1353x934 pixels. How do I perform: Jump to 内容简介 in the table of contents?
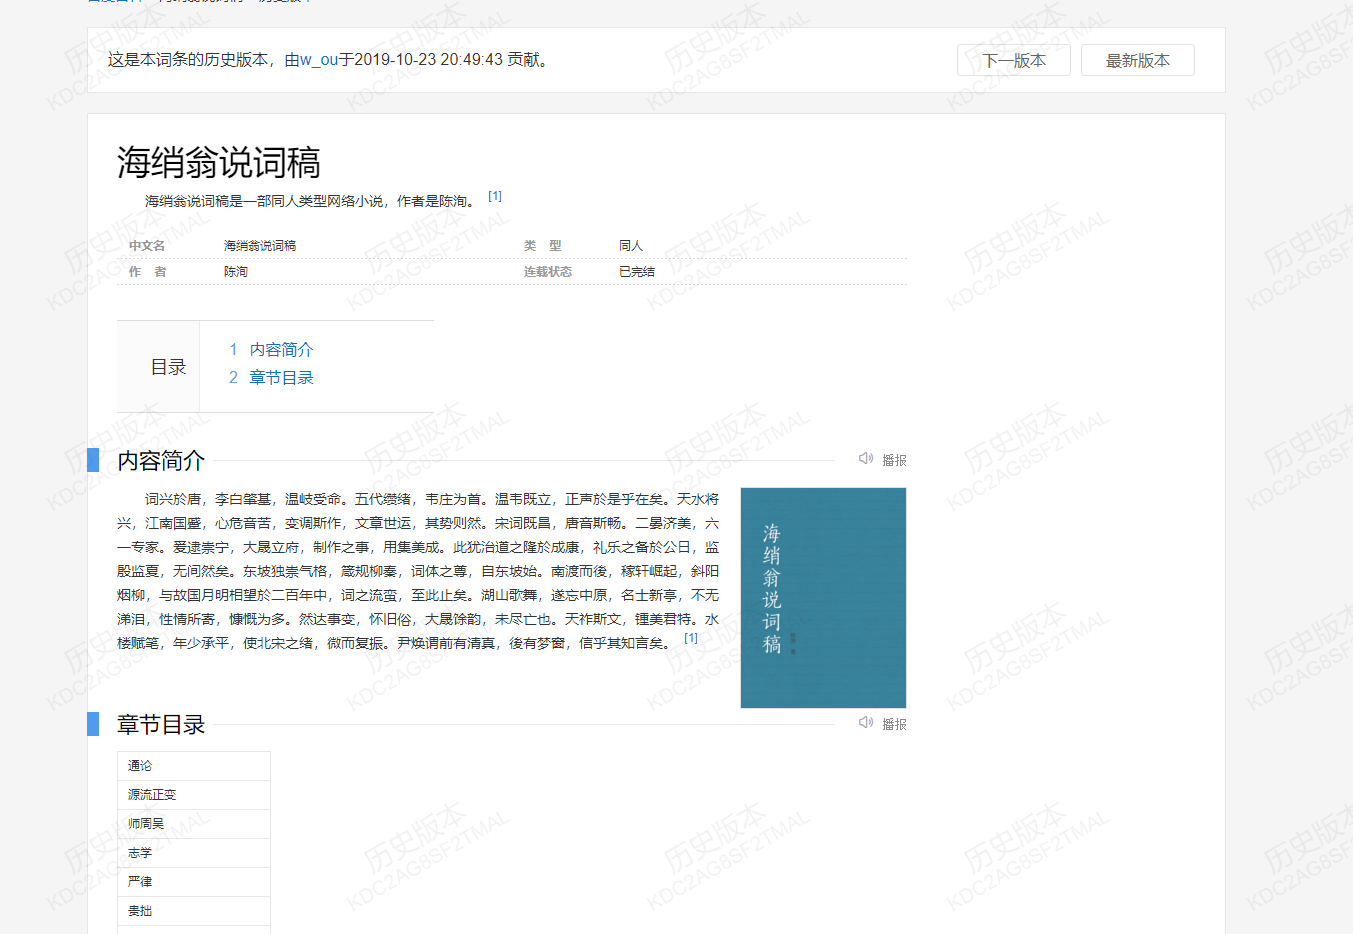click(281, 349)
